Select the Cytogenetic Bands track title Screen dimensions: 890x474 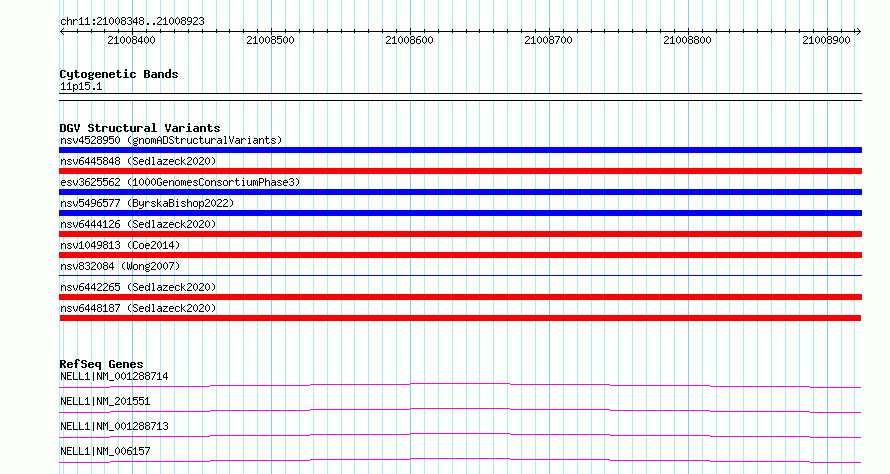coord(119,74)
